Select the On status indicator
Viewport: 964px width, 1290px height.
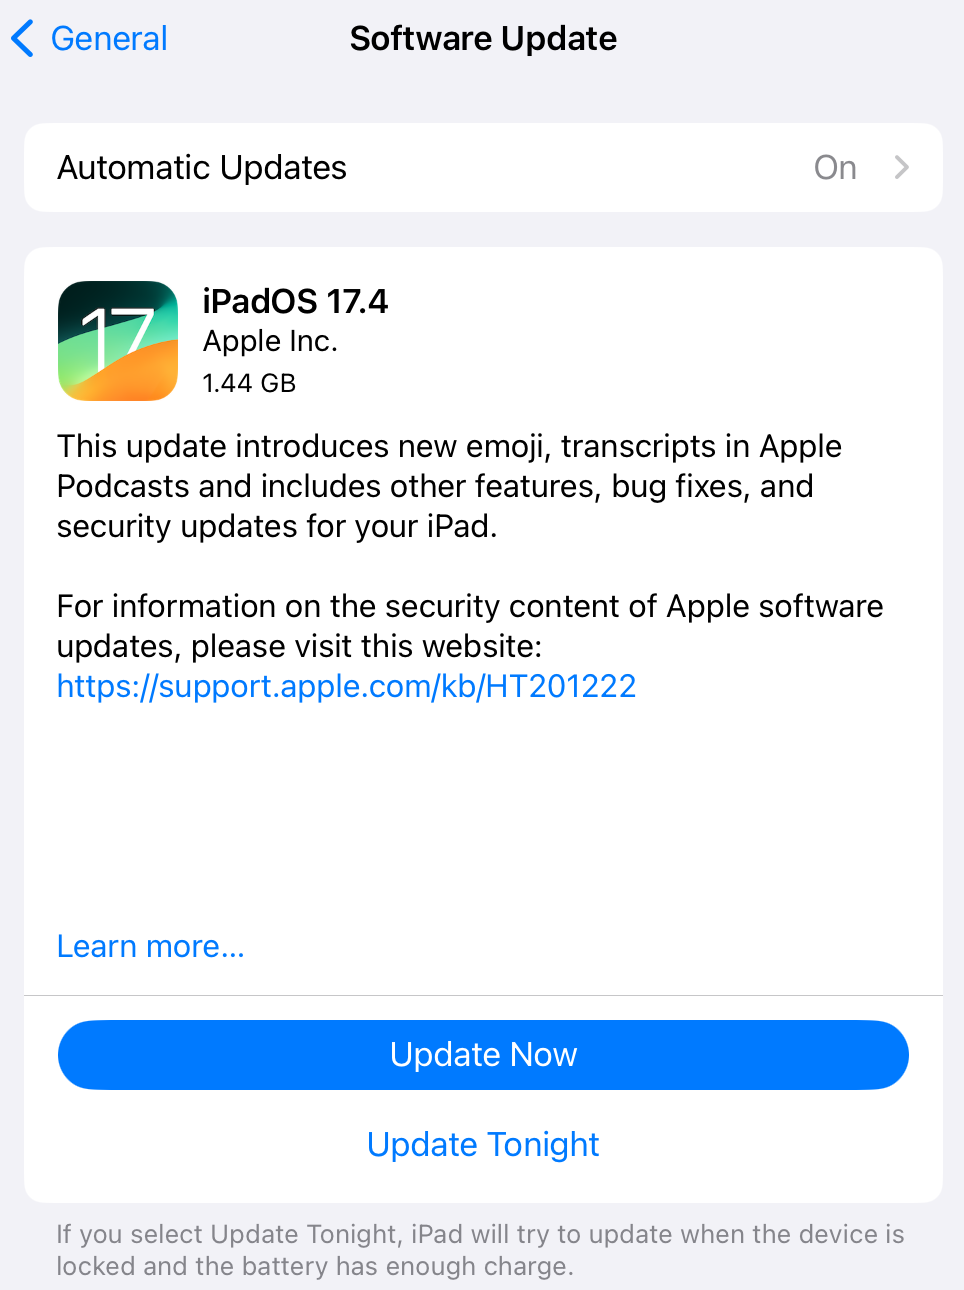[x=835, y=167]
